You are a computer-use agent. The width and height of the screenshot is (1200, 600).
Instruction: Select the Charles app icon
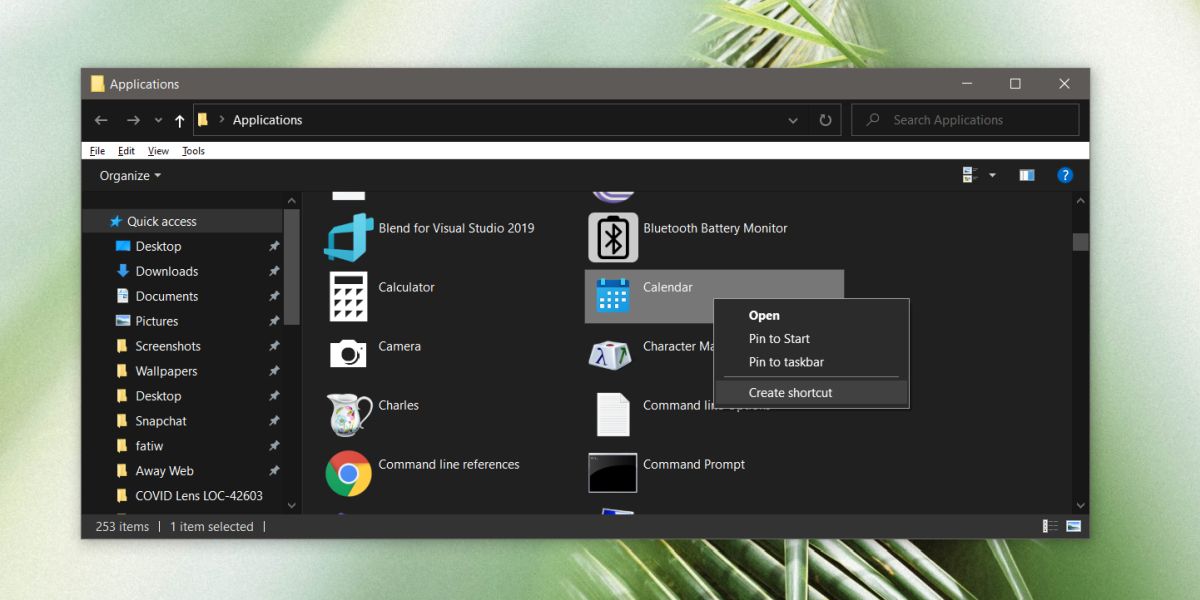[x=349, y=414]
